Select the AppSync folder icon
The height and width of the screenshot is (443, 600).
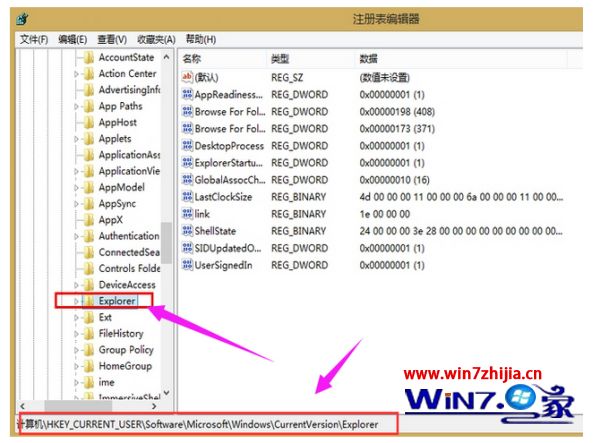[89, 204]
